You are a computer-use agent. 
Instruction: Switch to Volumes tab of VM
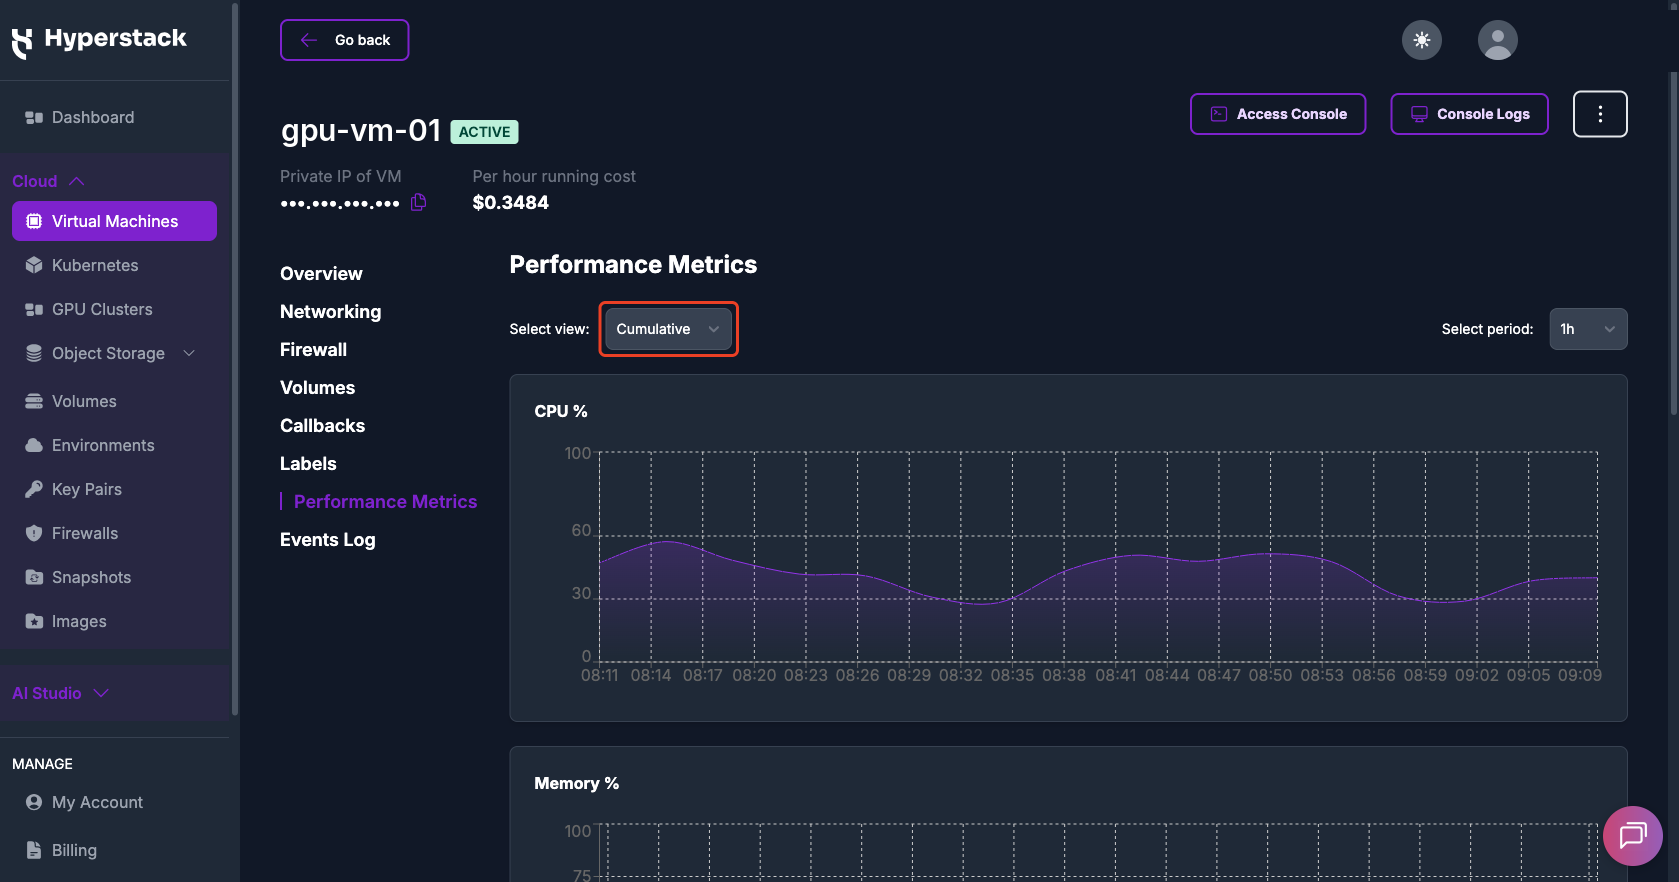tap(317, 388)
